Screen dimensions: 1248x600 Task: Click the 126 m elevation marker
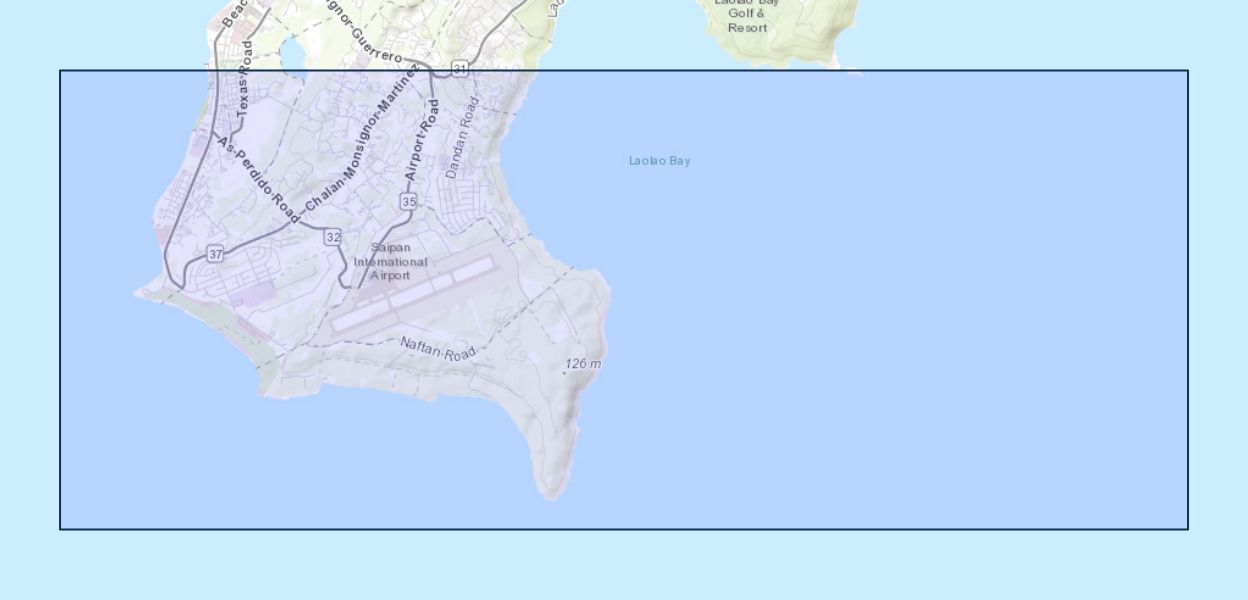582,364
